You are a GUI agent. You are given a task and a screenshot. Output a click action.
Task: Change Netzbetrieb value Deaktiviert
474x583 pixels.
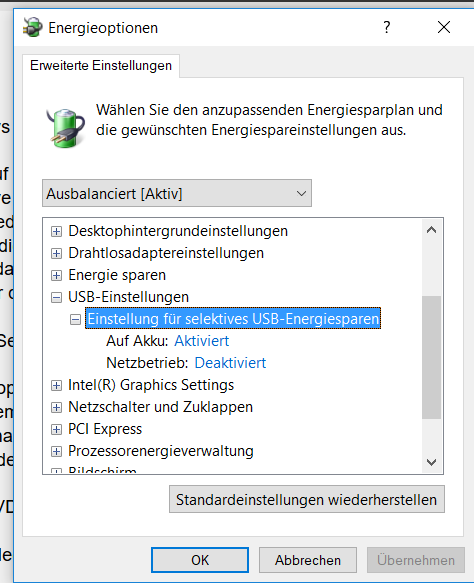coord(230,363)
